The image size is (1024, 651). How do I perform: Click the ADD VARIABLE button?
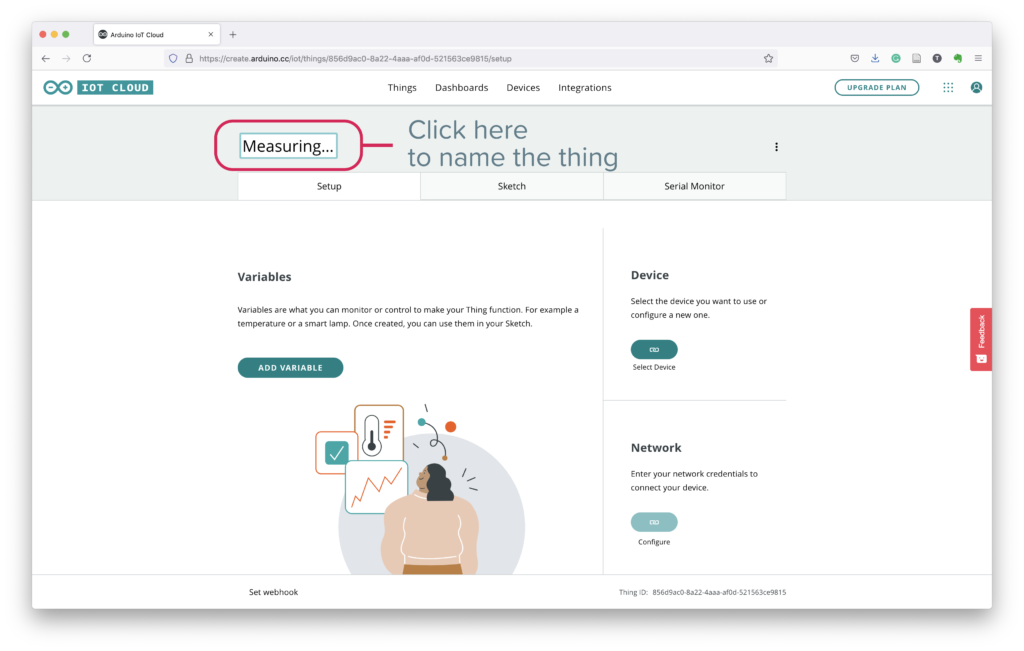290,368
